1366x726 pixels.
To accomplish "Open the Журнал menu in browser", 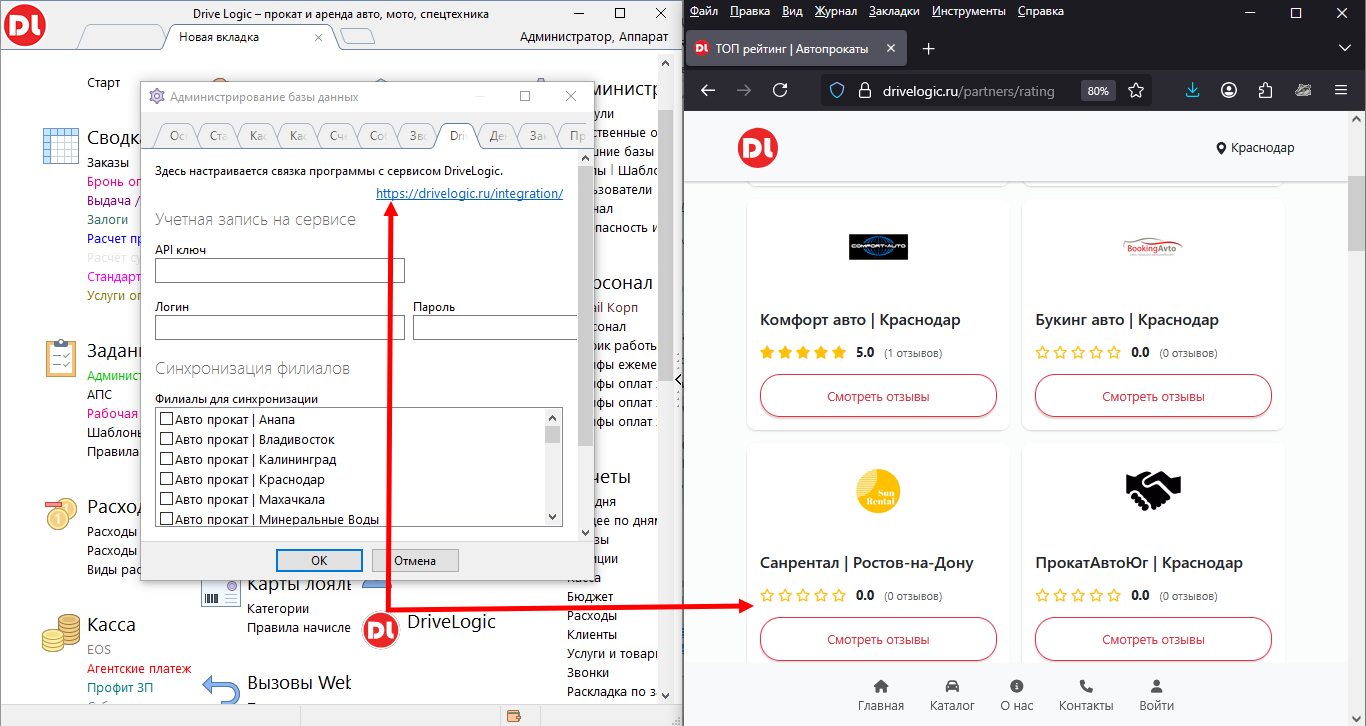I will pos(835,11).
